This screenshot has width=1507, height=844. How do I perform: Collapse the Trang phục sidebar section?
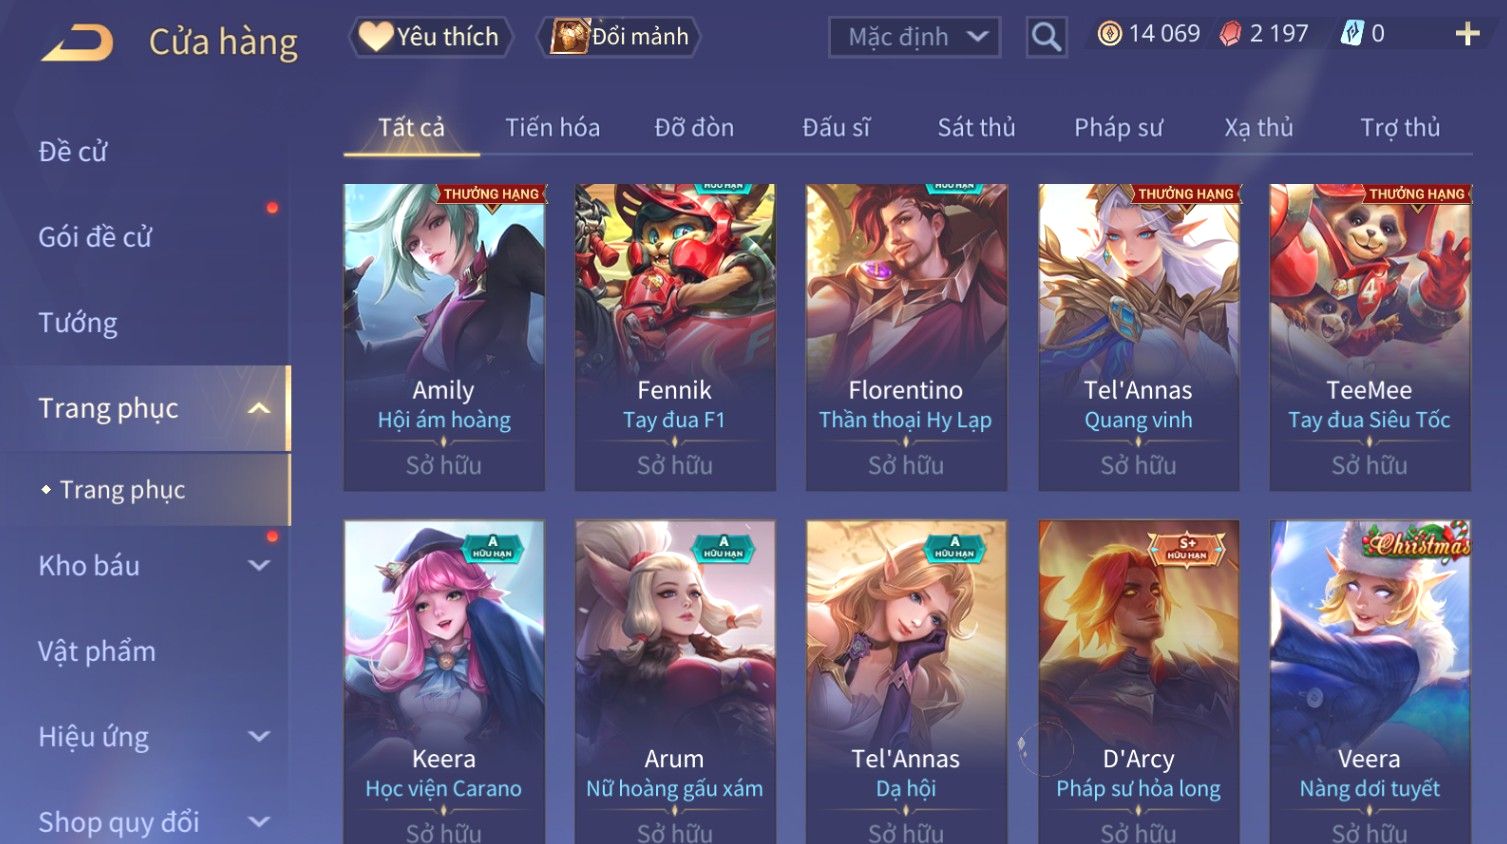point(259,408)
